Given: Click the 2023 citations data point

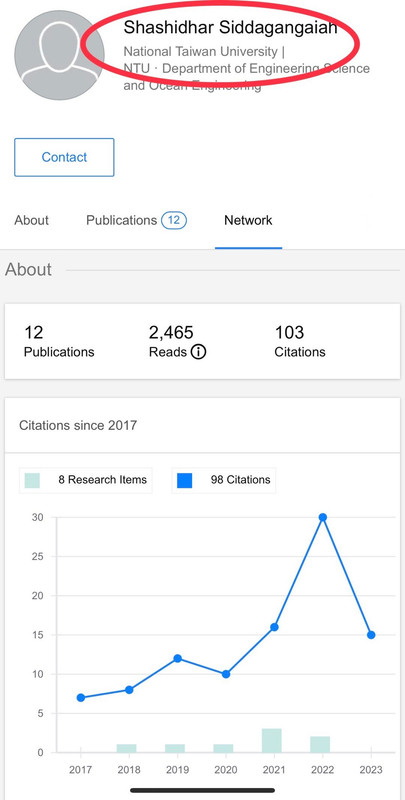Looking at the screenshot, I should 371,635.
